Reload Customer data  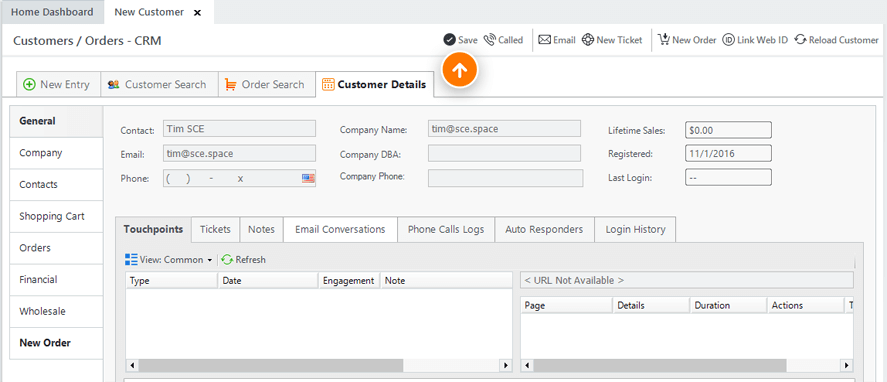point(836,40)
